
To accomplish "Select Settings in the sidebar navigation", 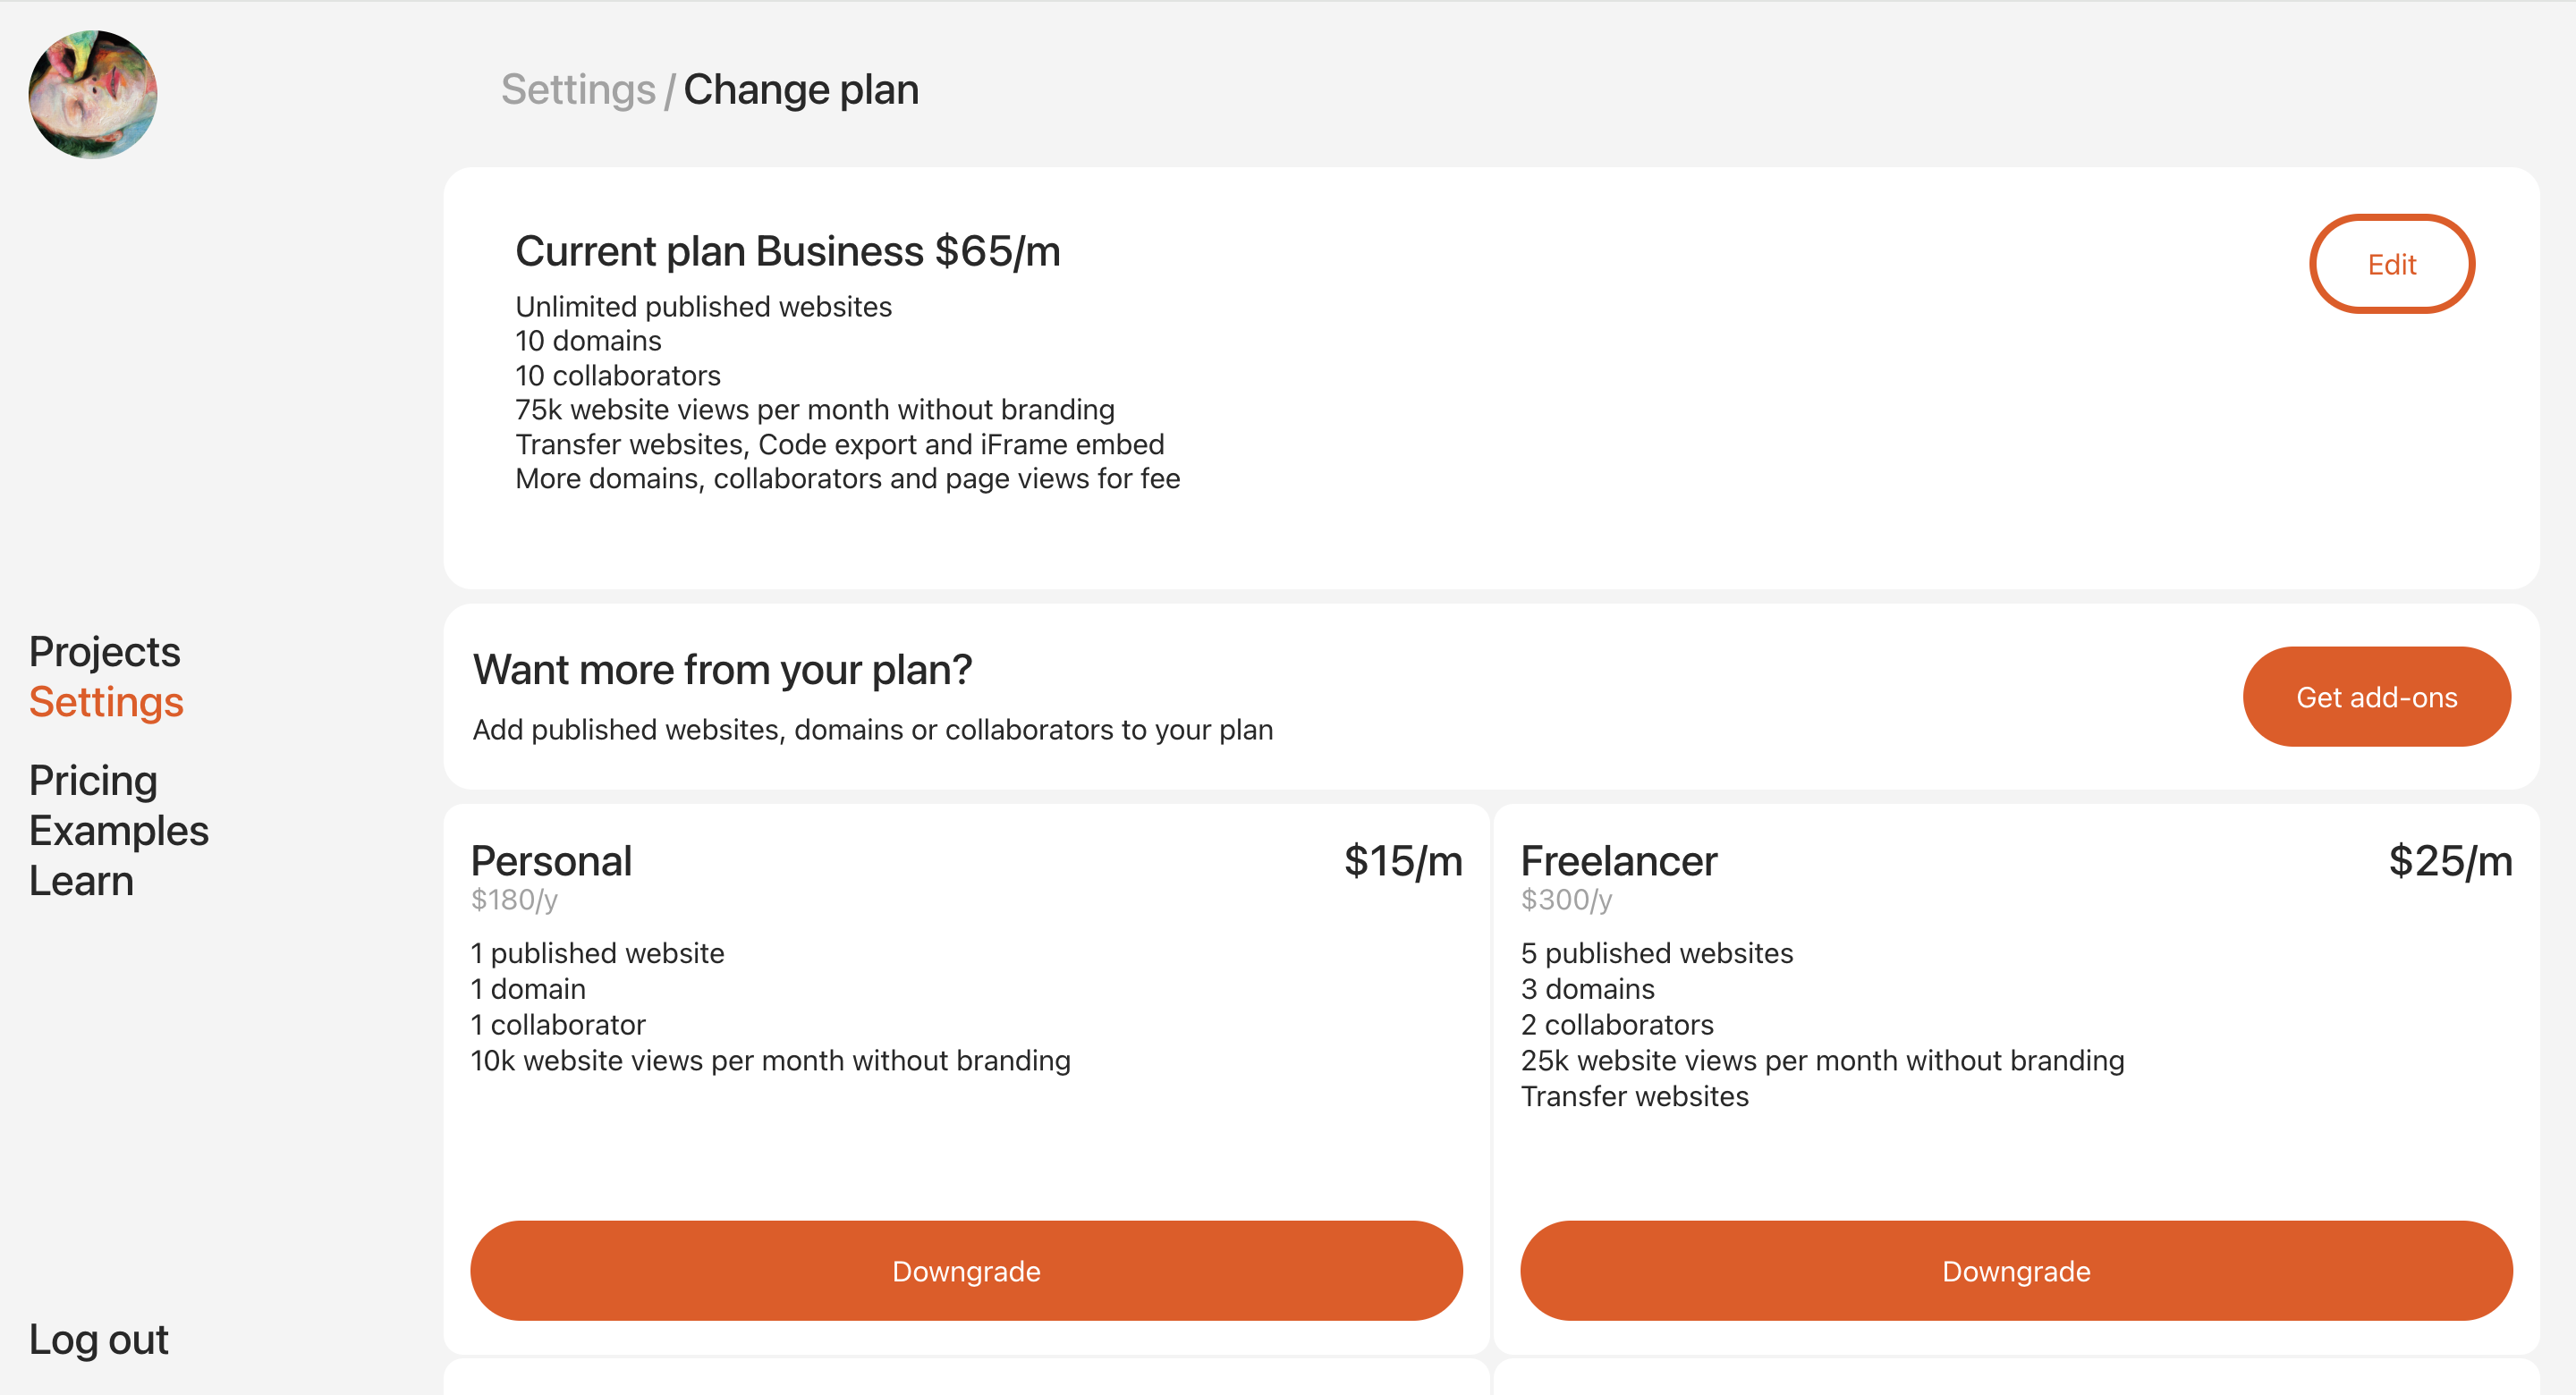I will [x=106, y=702].
